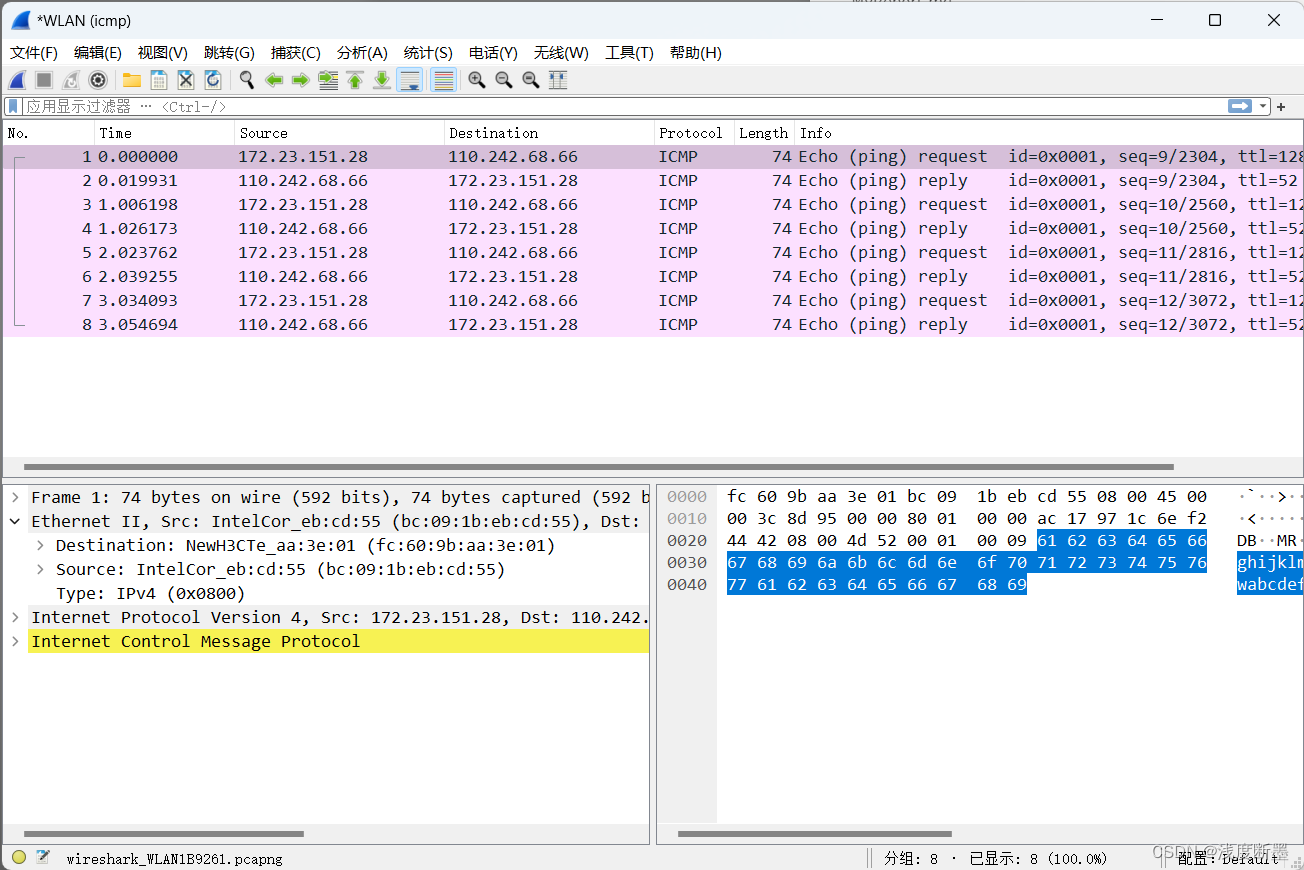Select packet 5 at time 2.023762

coord(652,253)
